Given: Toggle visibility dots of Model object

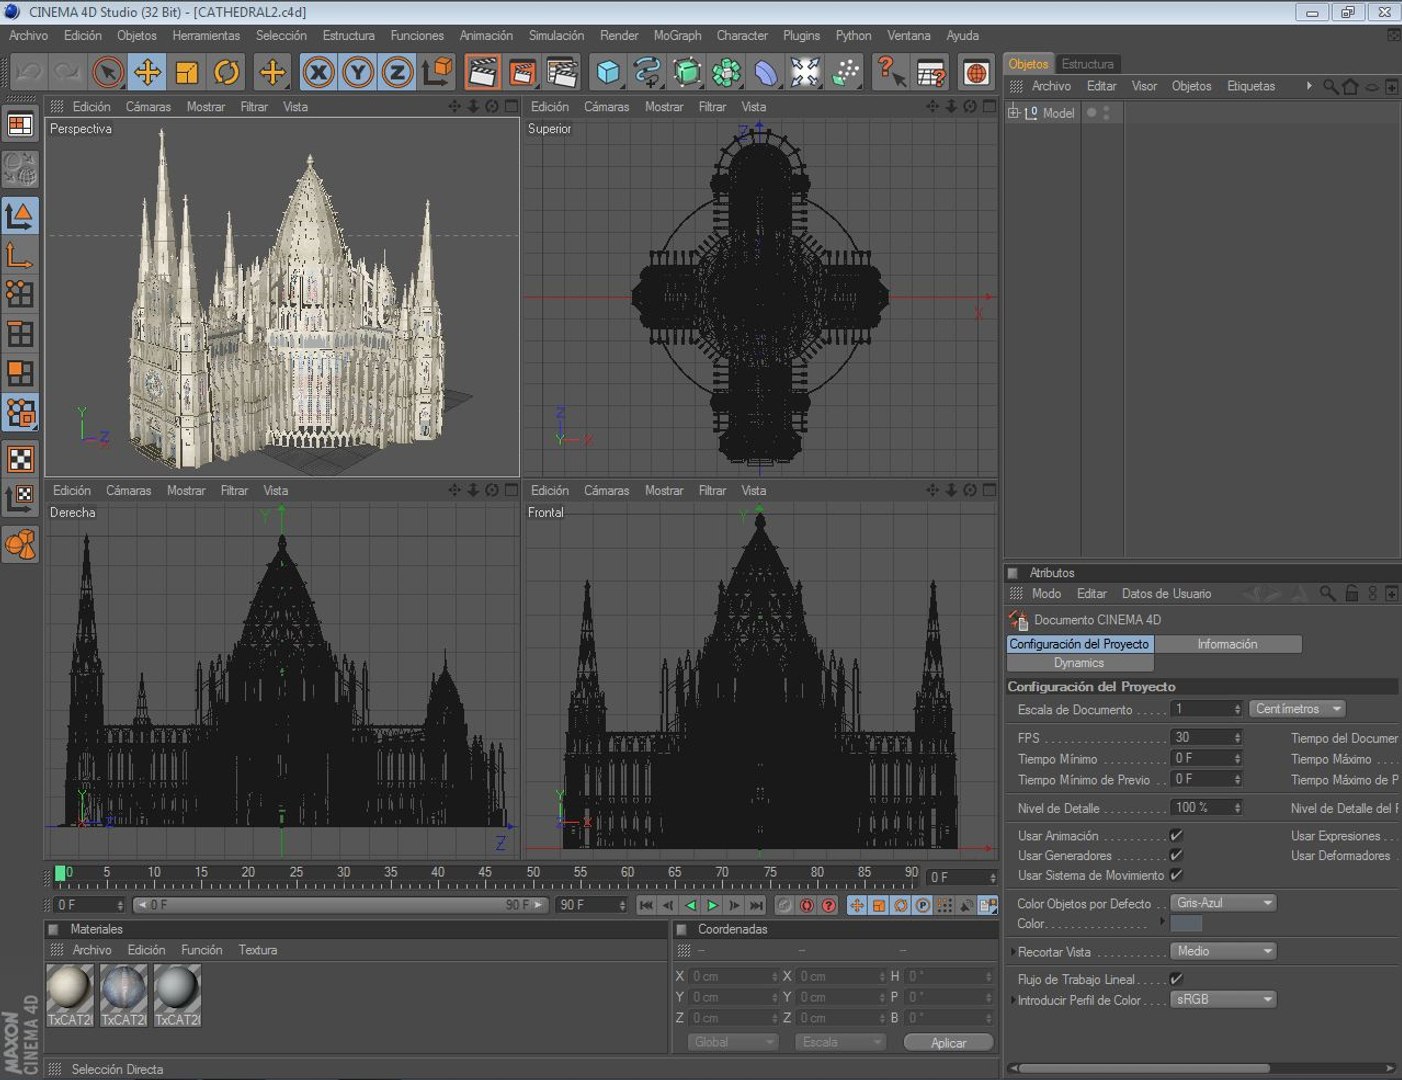Looking at the screenshot, I should (x=1106, y=113).
